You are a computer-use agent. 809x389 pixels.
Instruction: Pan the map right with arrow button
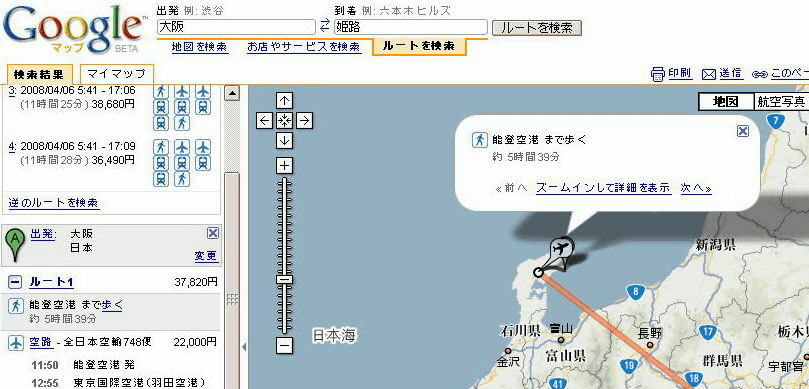click(304, 121)
